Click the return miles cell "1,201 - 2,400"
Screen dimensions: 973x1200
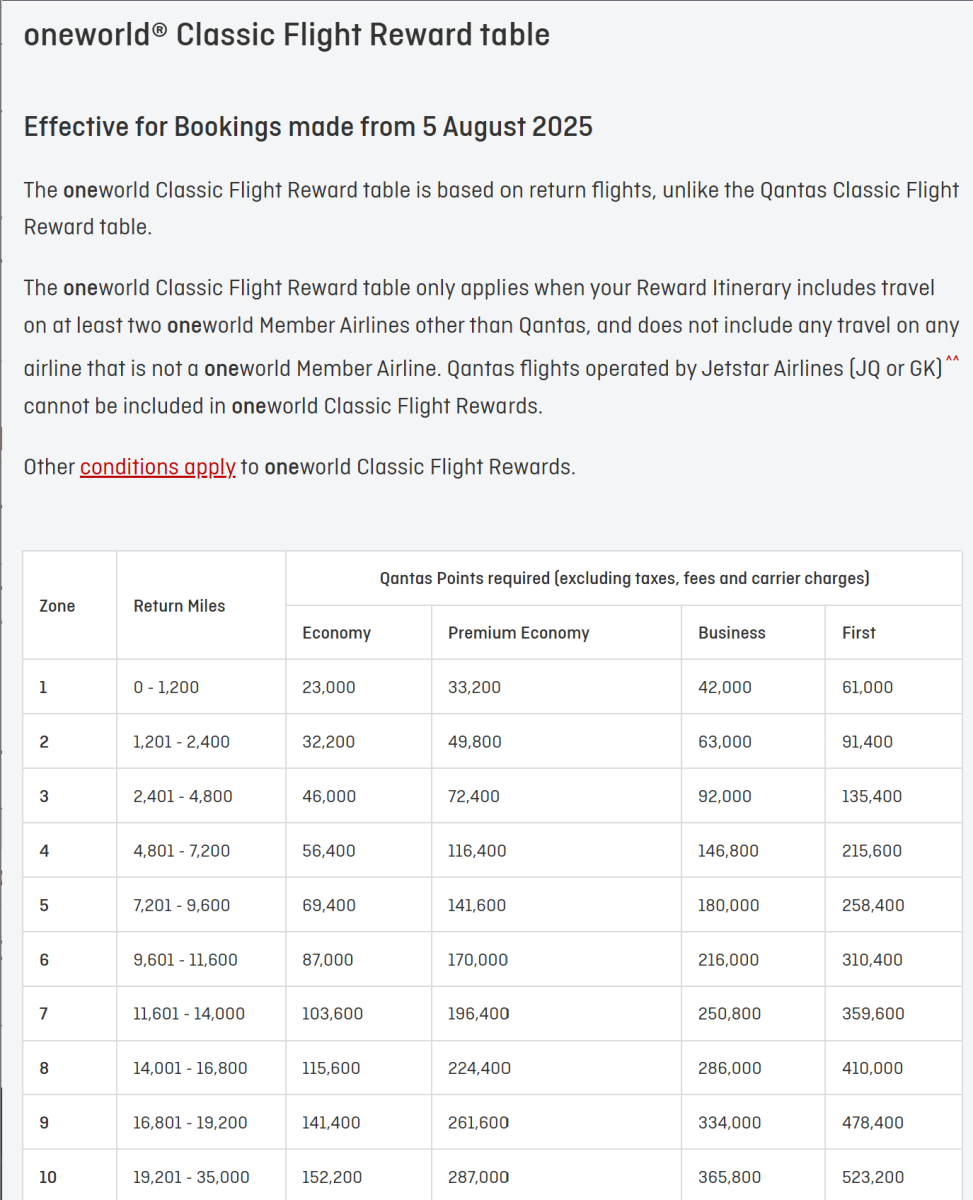[181, 742]
